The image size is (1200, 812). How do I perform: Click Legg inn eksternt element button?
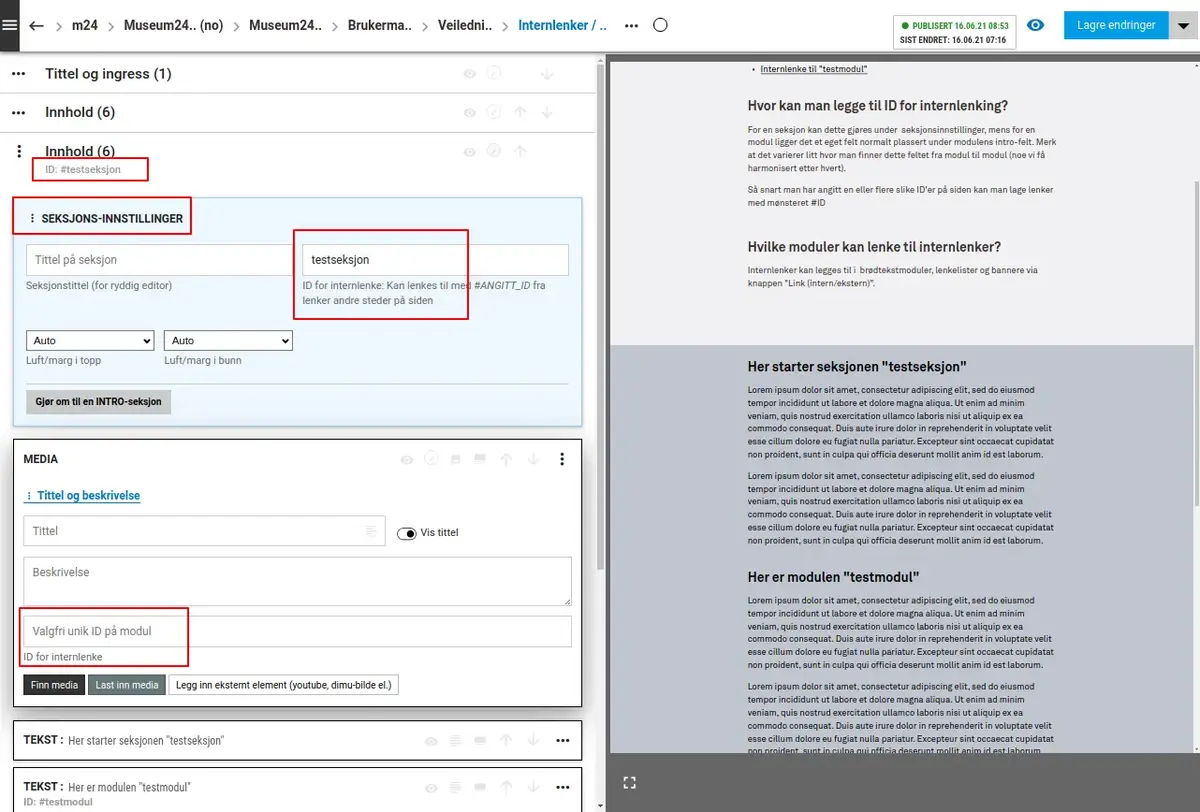coord(284,685)
